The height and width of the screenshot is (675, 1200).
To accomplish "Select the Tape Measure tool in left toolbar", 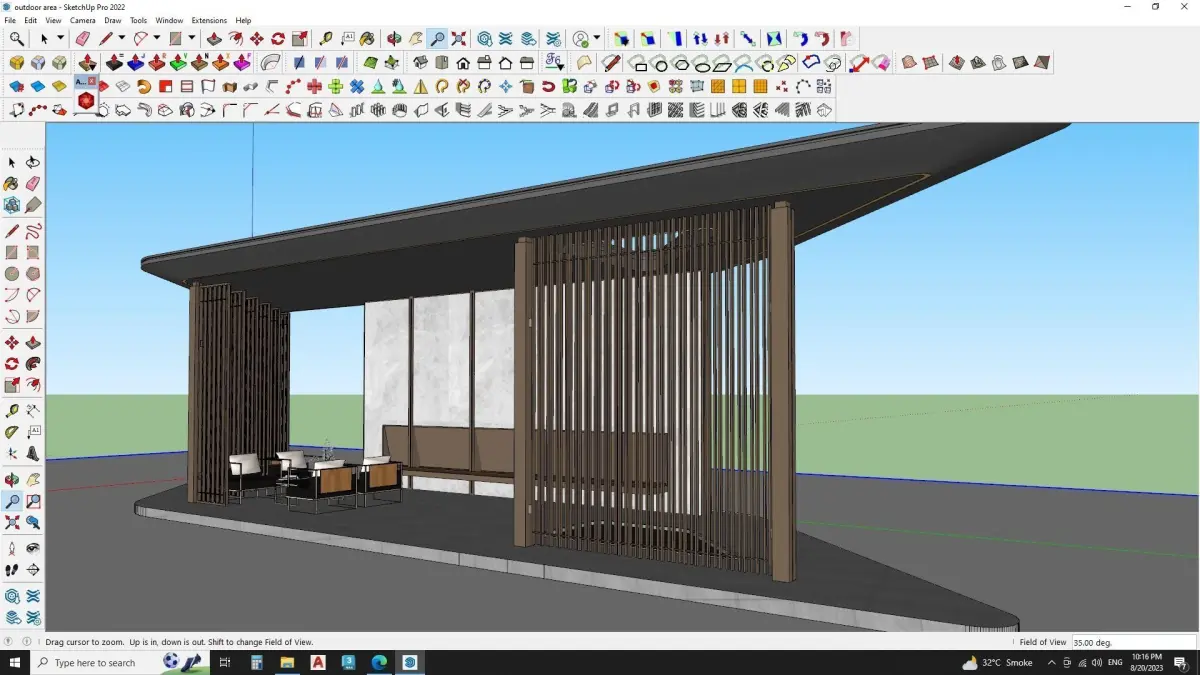I will coord(12,410).
